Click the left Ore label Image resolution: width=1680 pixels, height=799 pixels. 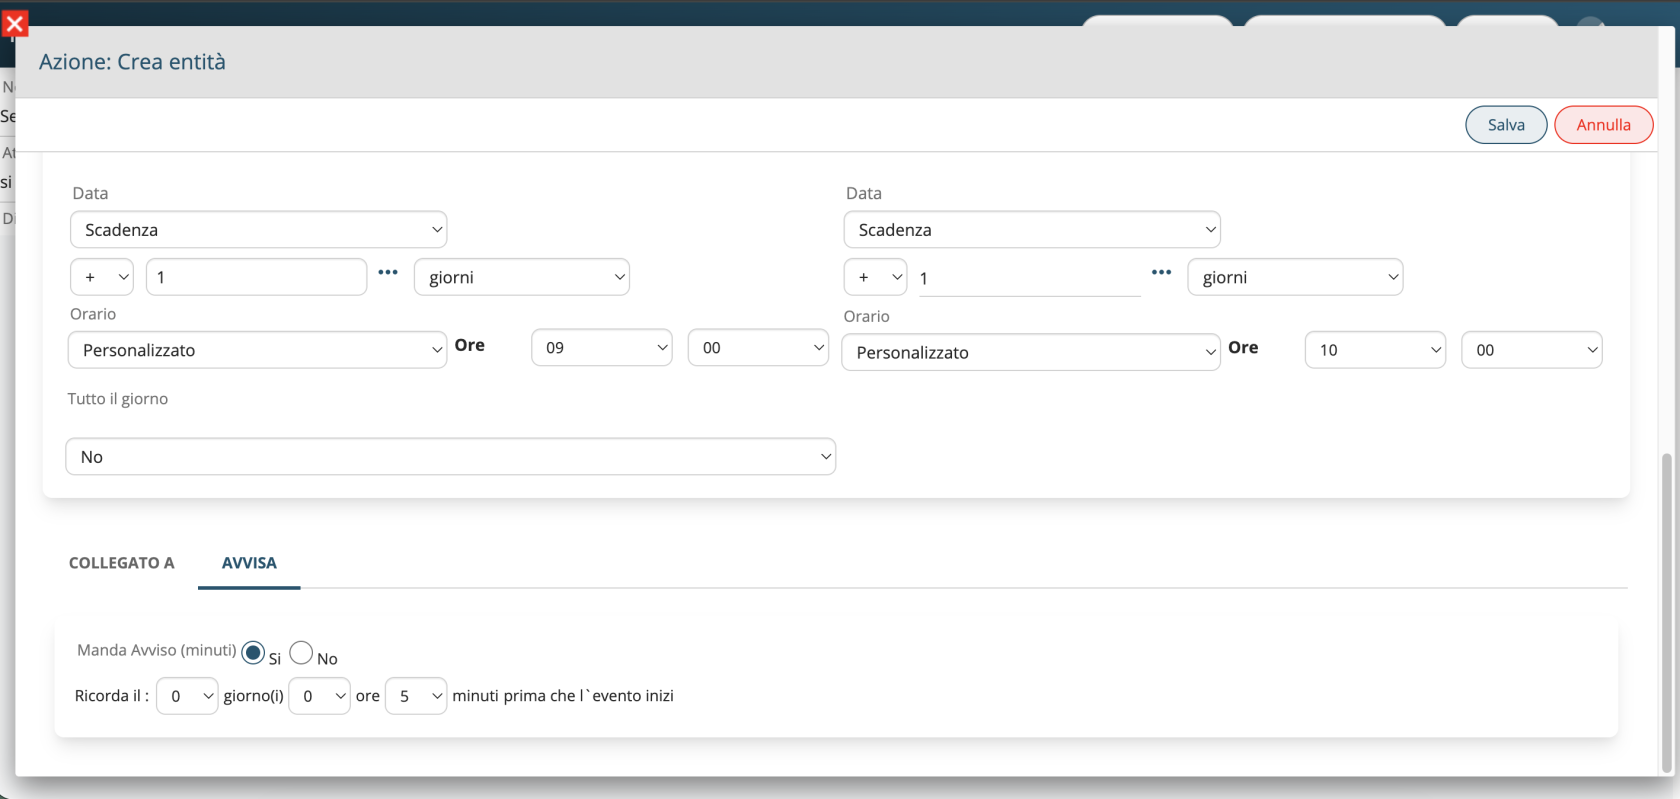470,345
